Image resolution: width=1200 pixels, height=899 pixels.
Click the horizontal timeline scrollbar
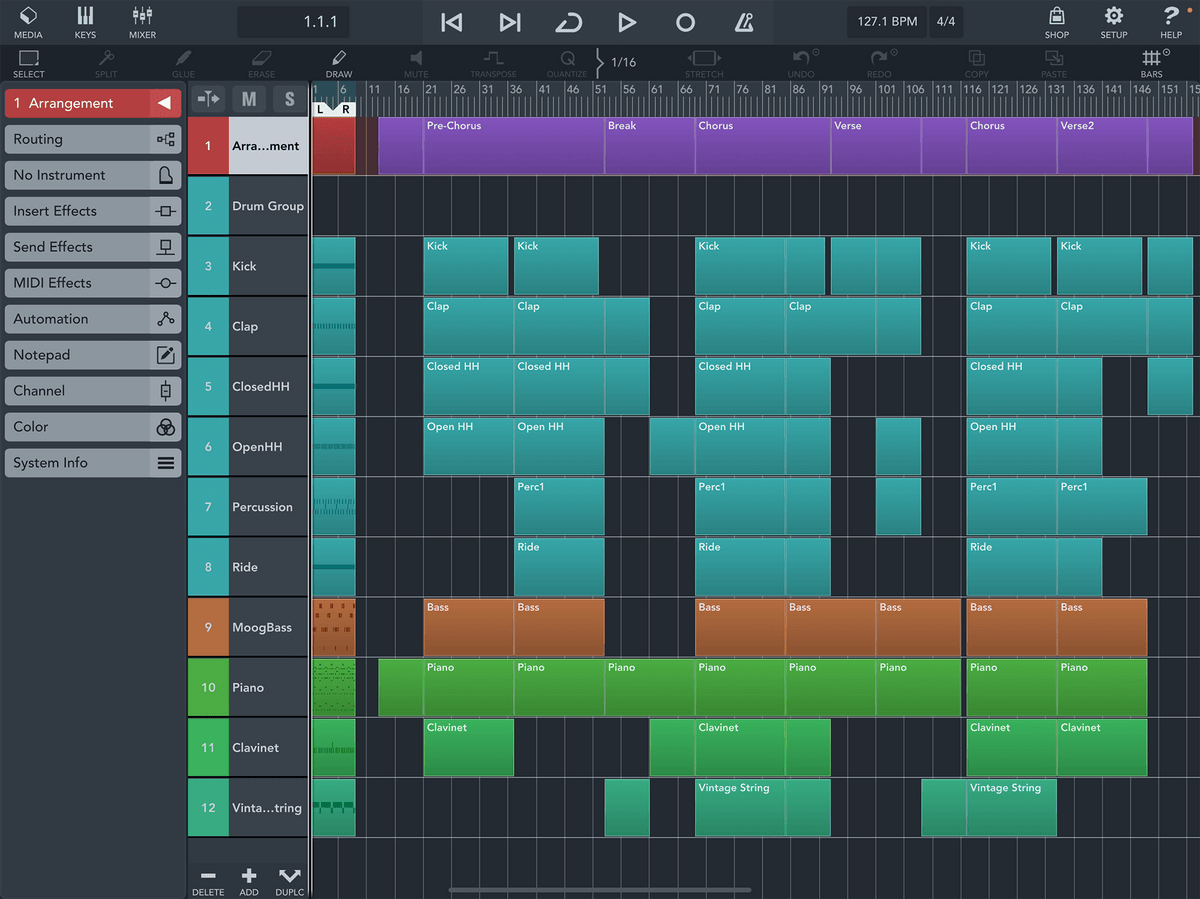pyautogui.click(x=600, y=889)
